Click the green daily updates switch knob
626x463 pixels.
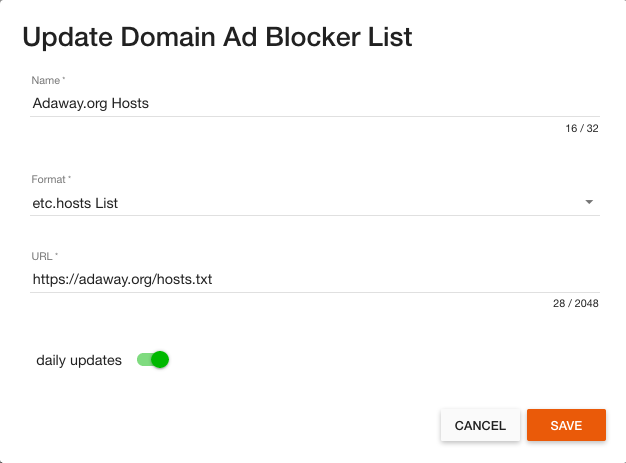(x=160, y=360)
